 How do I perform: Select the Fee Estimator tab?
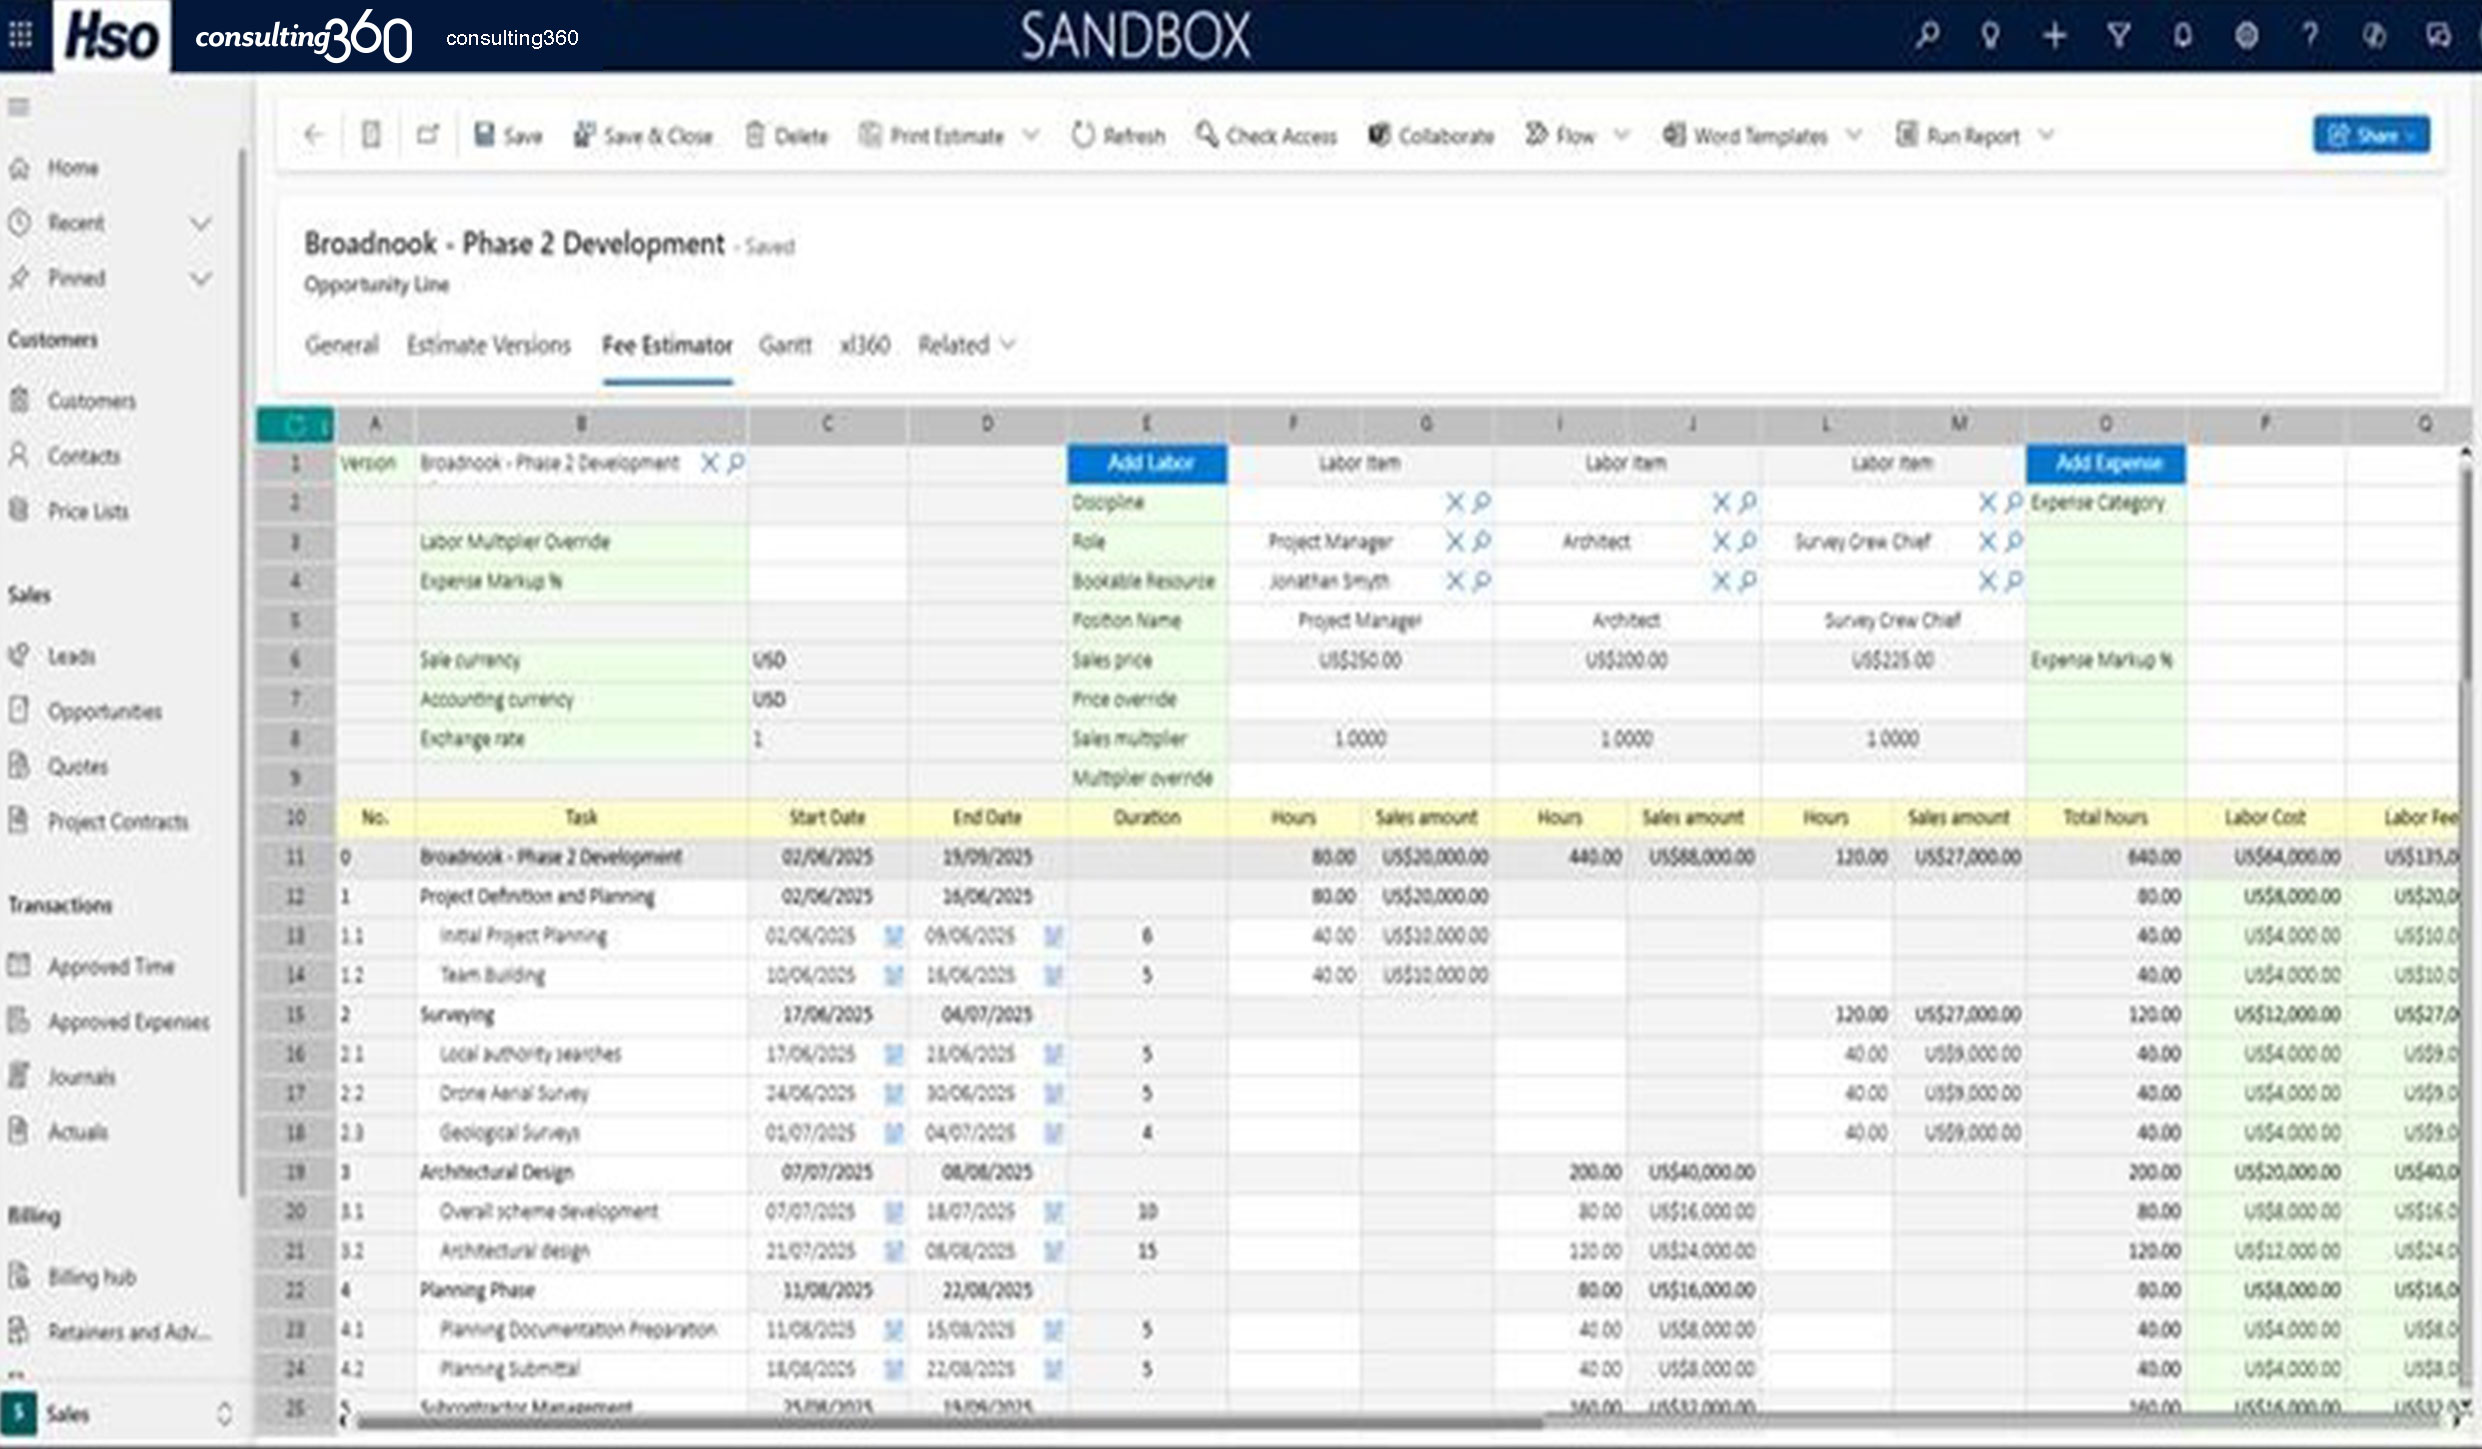pyautogui.click(x=667, y=345)
